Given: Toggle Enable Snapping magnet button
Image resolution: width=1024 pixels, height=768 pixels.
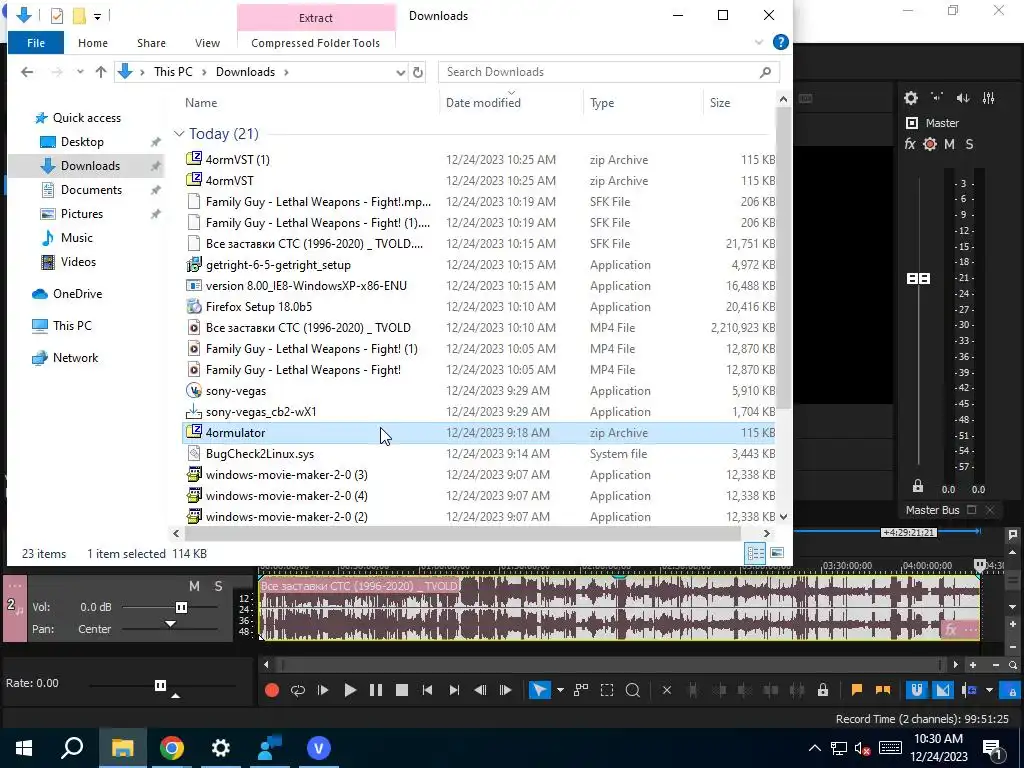Looking at the screenshot, I should pyautogui.click(x=917, y=690).
